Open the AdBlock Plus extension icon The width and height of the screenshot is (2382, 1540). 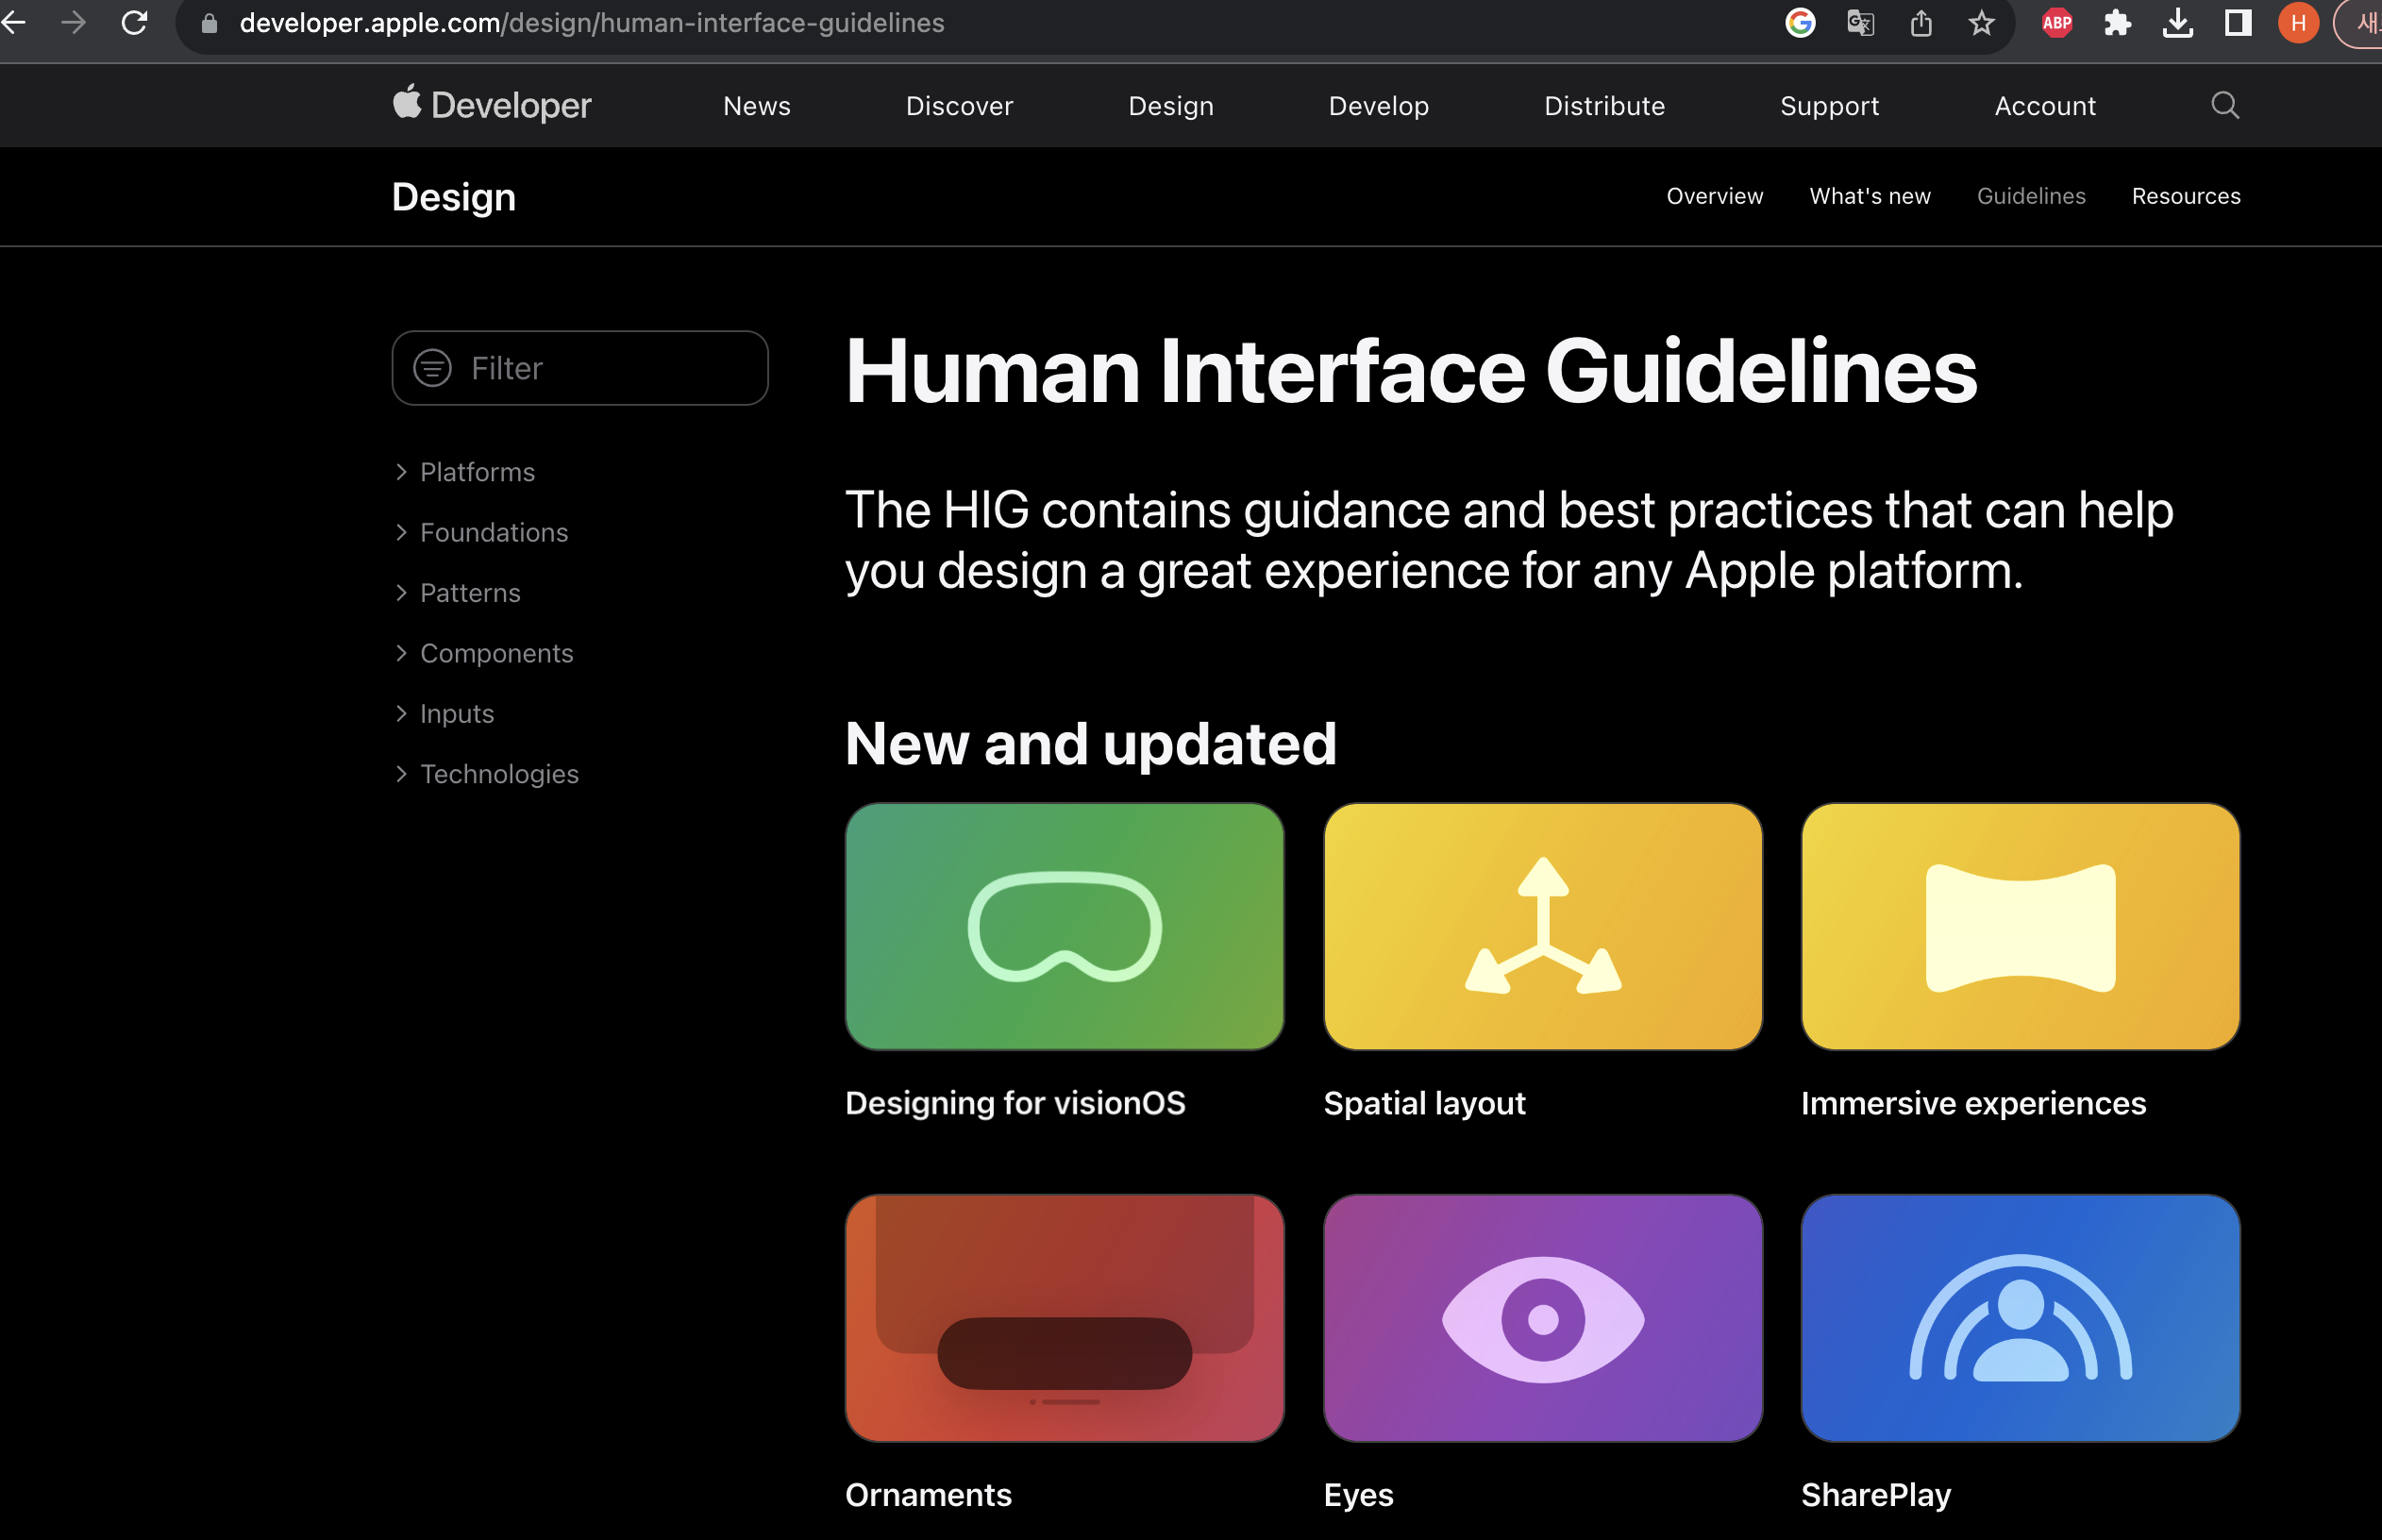[2056, 22]
